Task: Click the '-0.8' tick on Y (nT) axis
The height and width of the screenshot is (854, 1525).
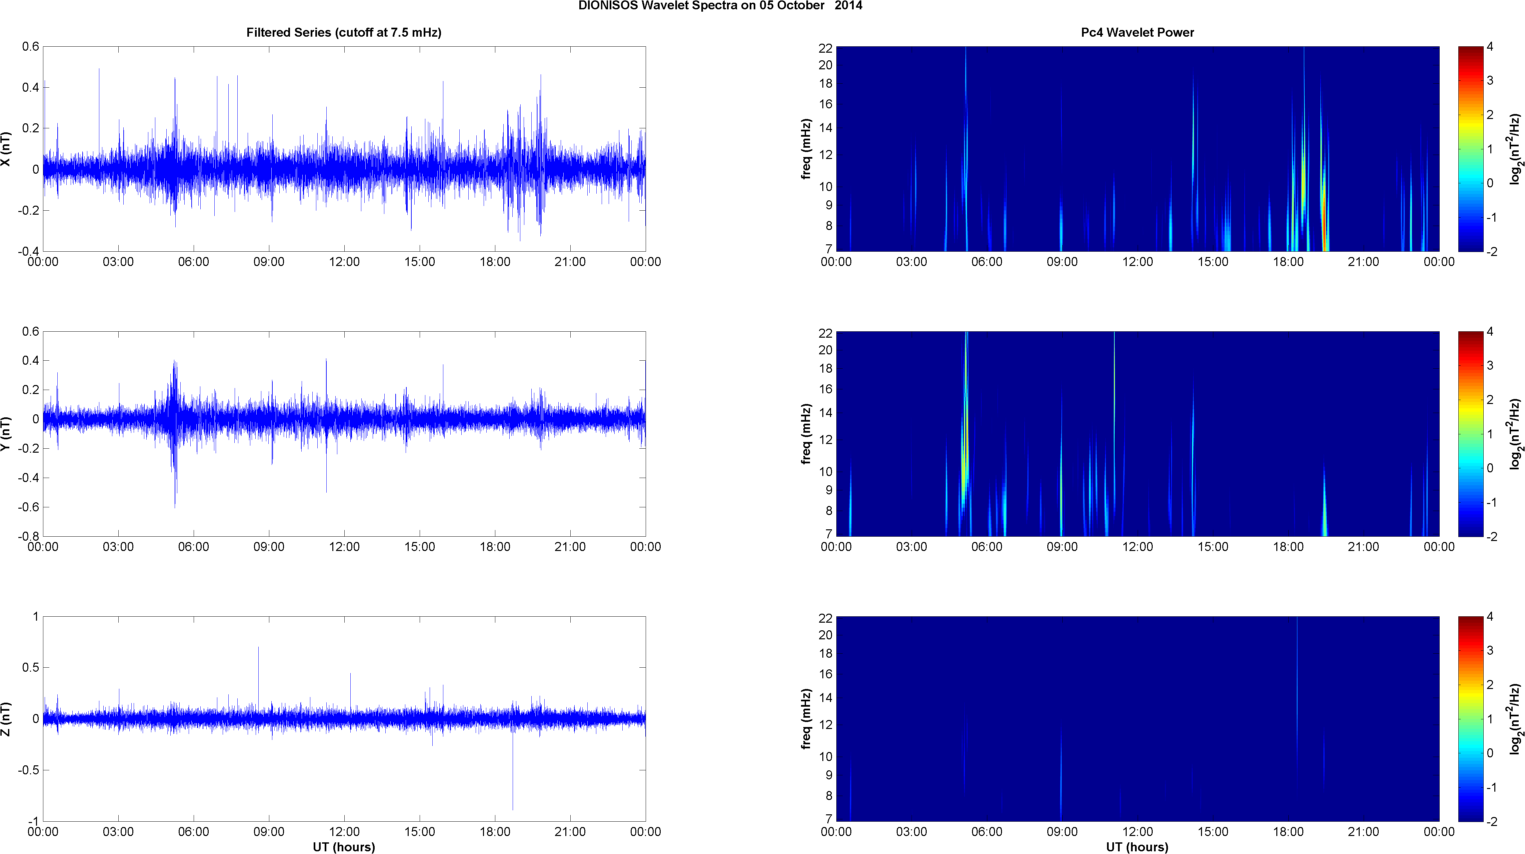Action: [27, 537]
